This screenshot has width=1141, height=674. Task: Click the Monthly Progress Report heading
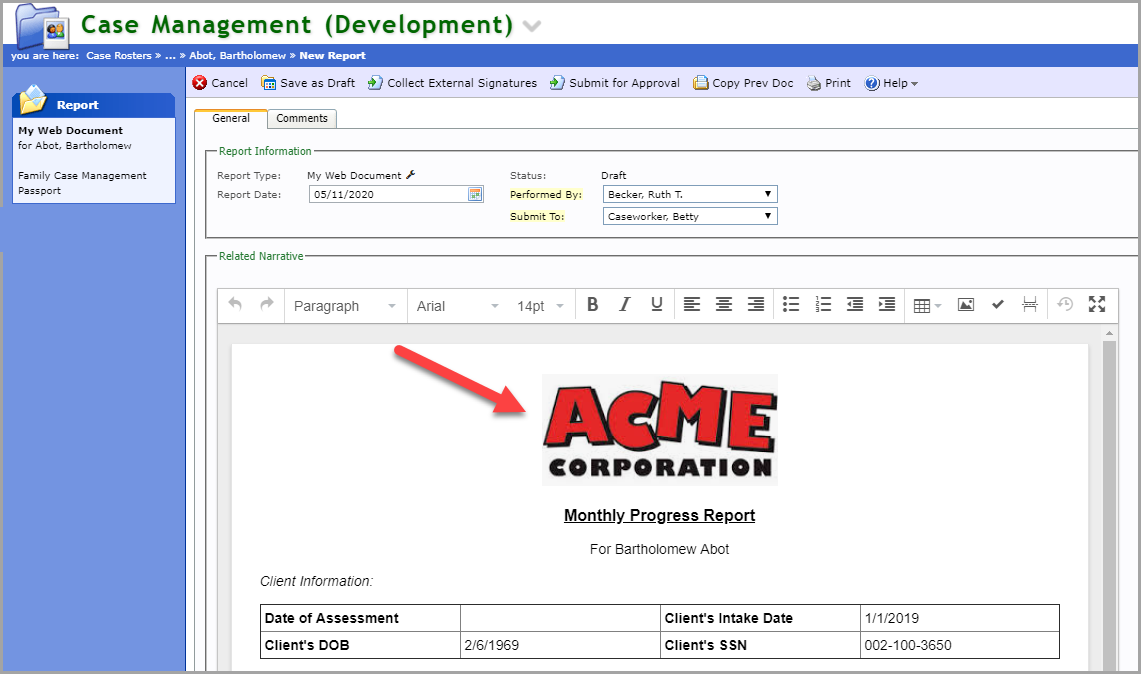[x=659, y=515]
